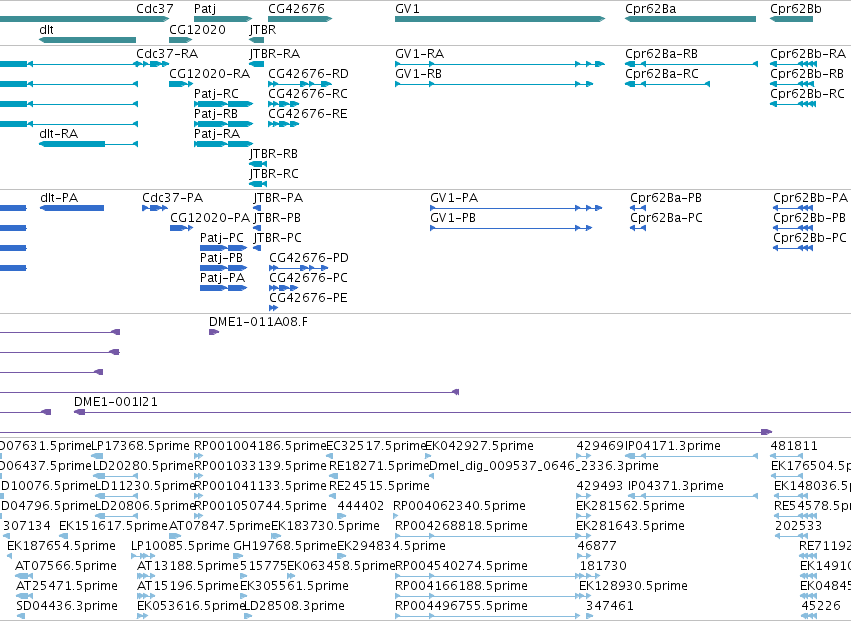Click the Cpr62Bb-PA protein label
The width and height of the screenshot is (851, 621).
pos(810,198)
